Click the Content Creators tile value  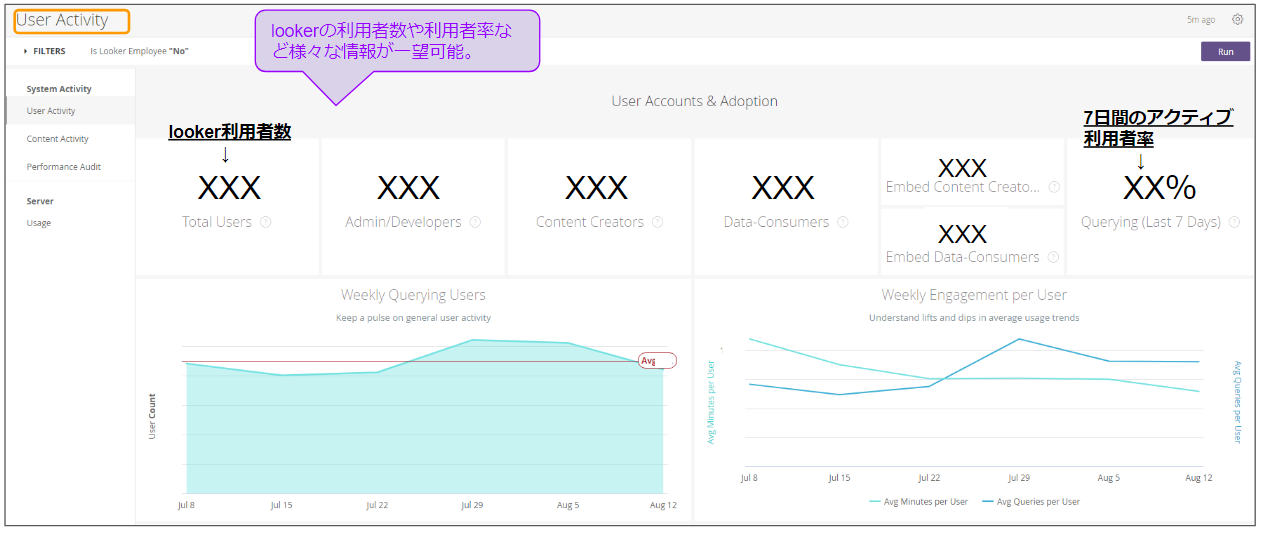point(597,188)
